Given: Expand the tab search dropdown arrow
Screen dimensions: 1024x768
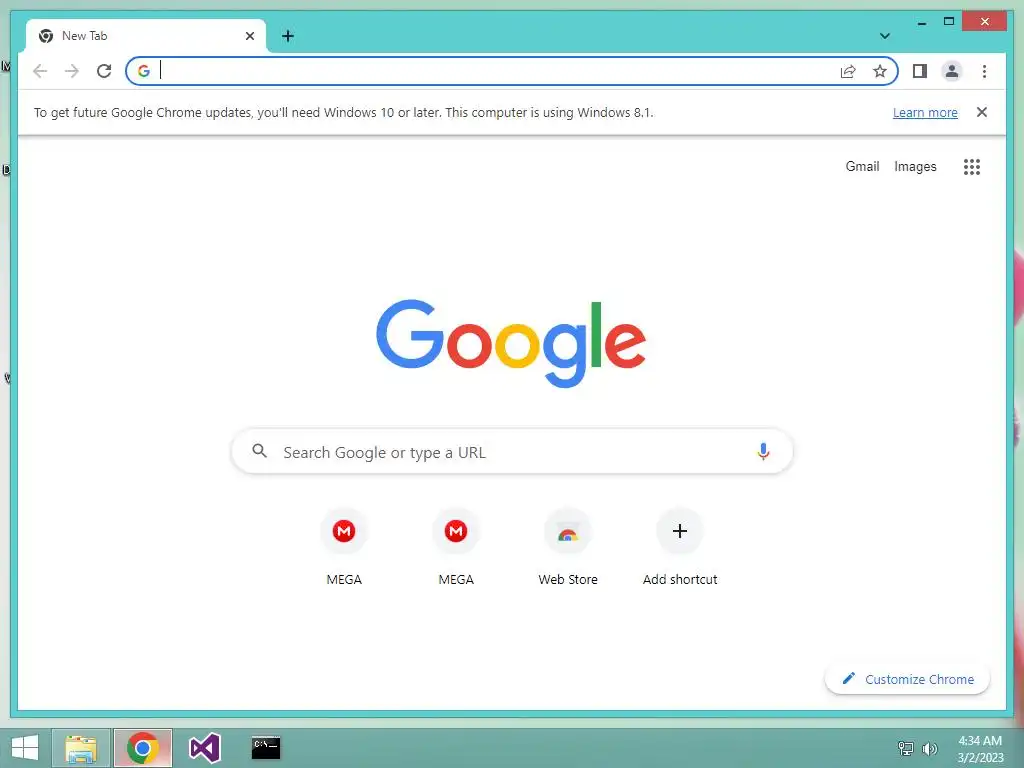Looking at the screenshot, I should pos(885,36).
